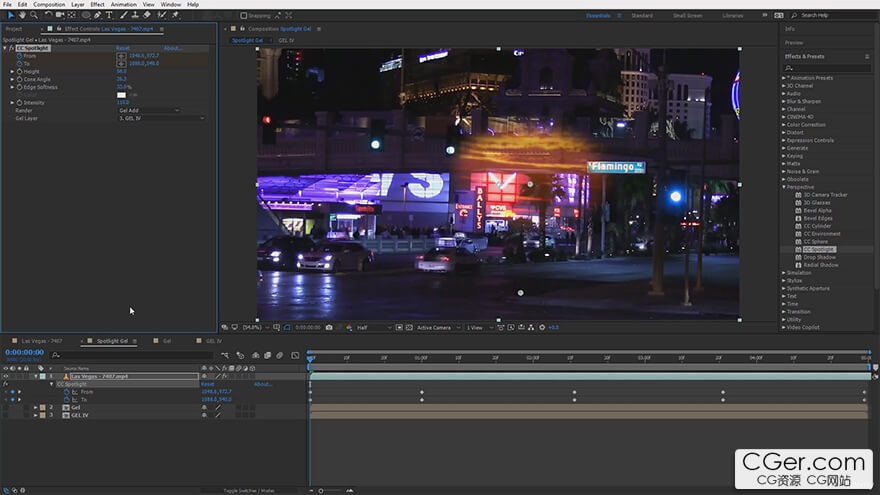880x495 pixels.
Task: Toggle visibility eye of Las Vegas layer
Action: coord(6,377)
